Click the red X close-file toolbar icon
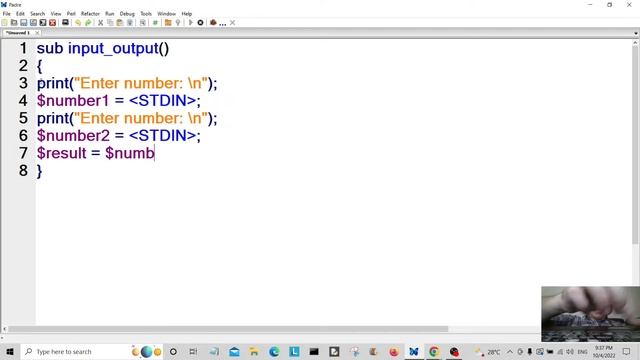This screenshot has height=360, width=640. [x=53, y=23]
